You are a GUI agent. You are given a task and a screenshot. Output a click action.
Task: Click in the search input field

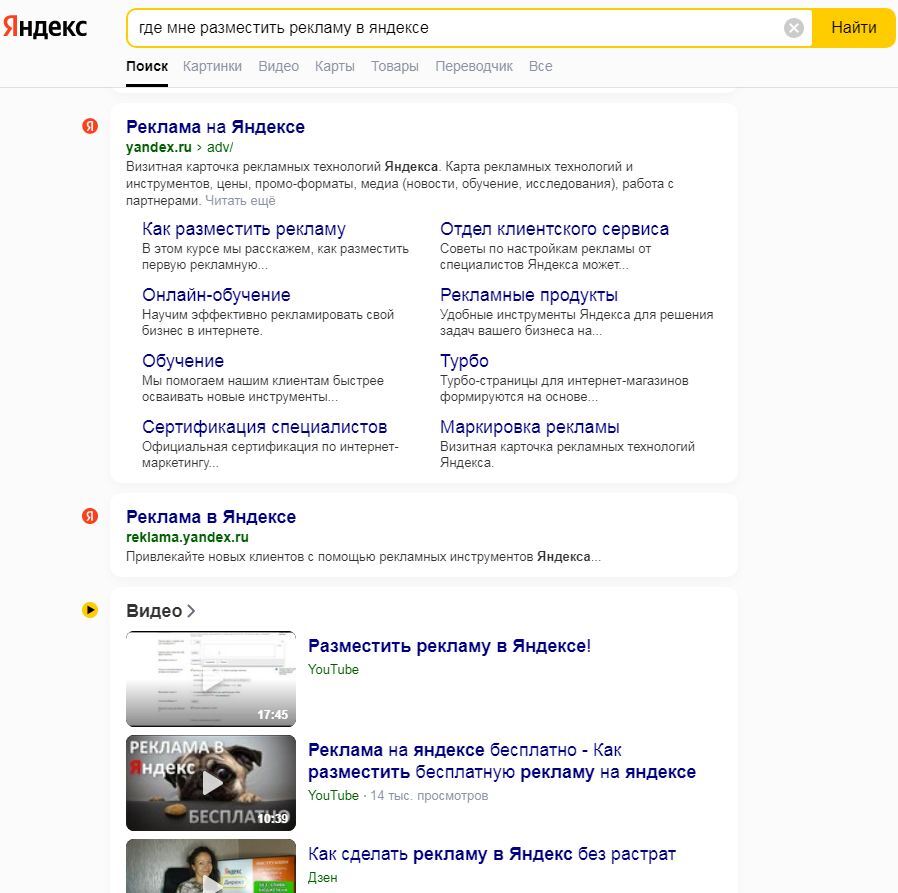coord(450,28)
